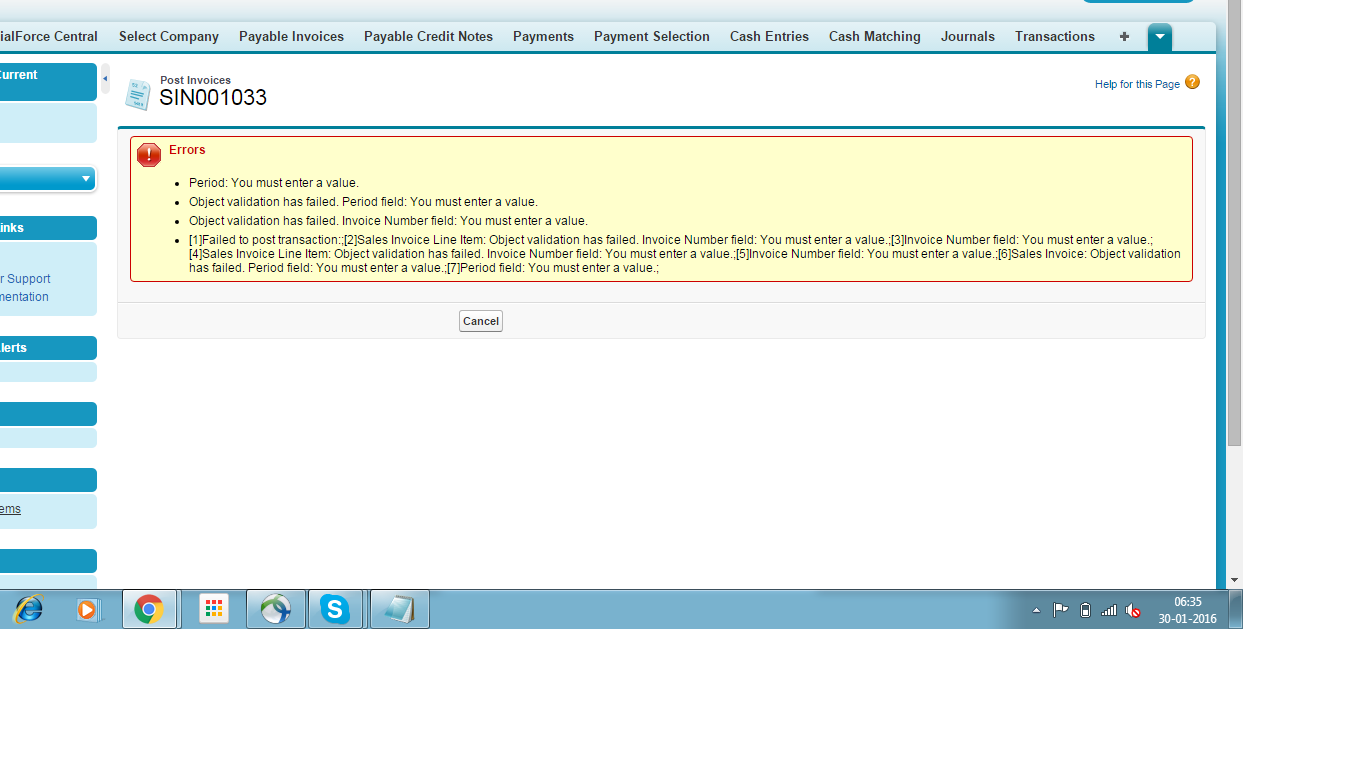Viewport: 1366px width, 768px height.
Task: Click the muted volume tray icon
Action: pos(1133,610)
